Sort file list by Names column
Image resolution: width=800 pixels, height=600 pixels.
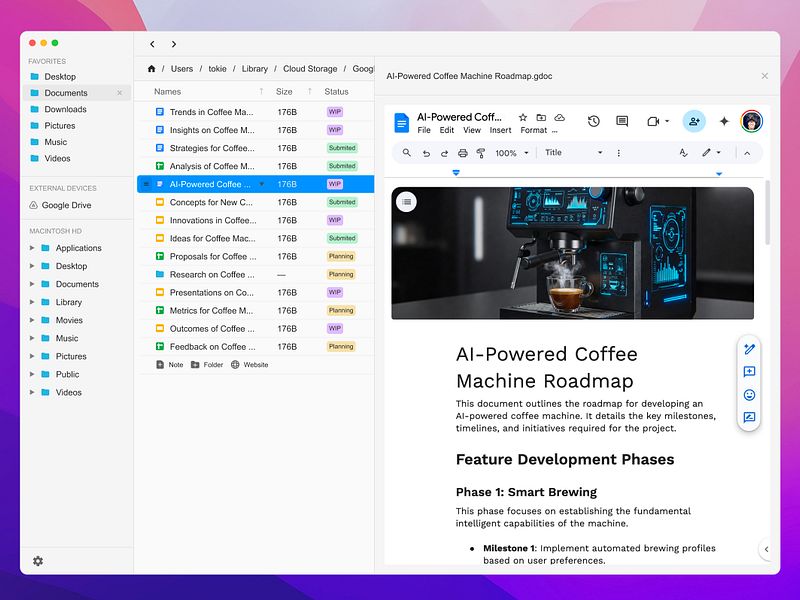168,92
